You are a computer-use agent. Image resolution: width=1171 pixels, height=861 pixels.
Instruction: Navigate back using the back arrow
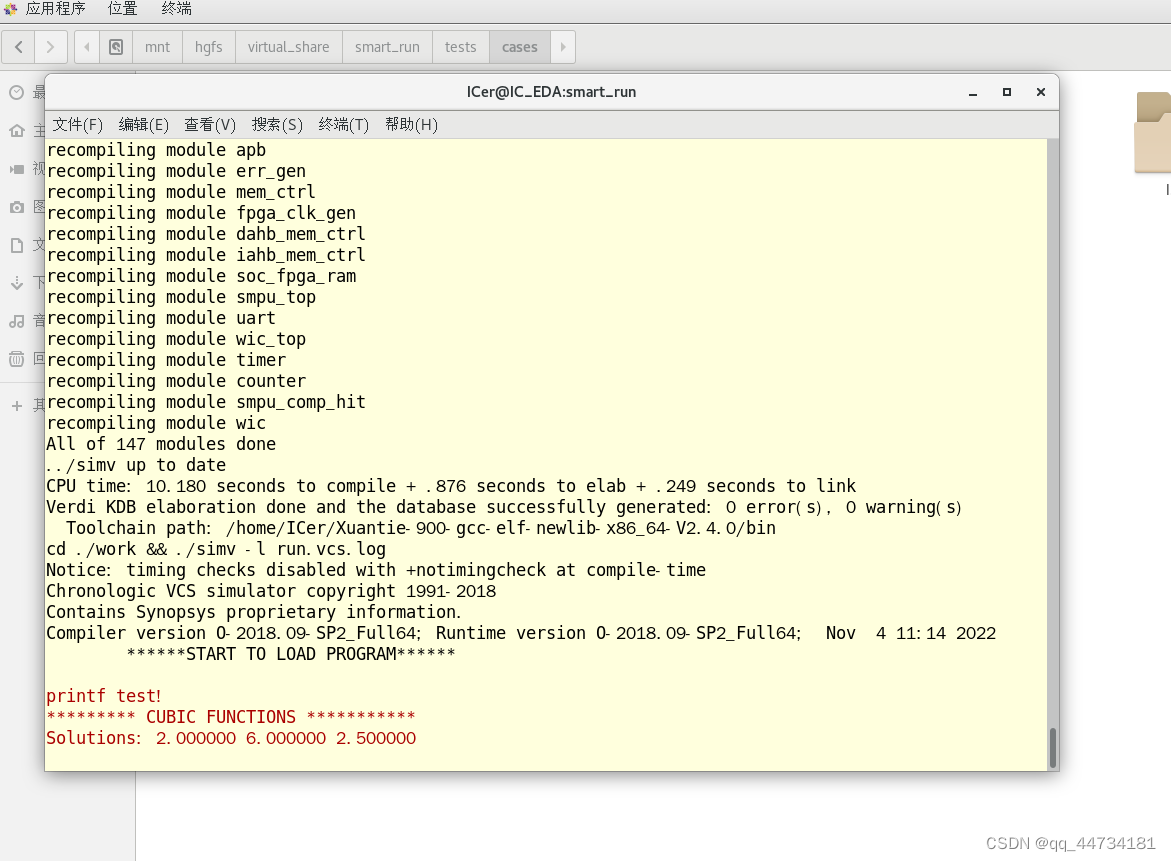[18, 46]
